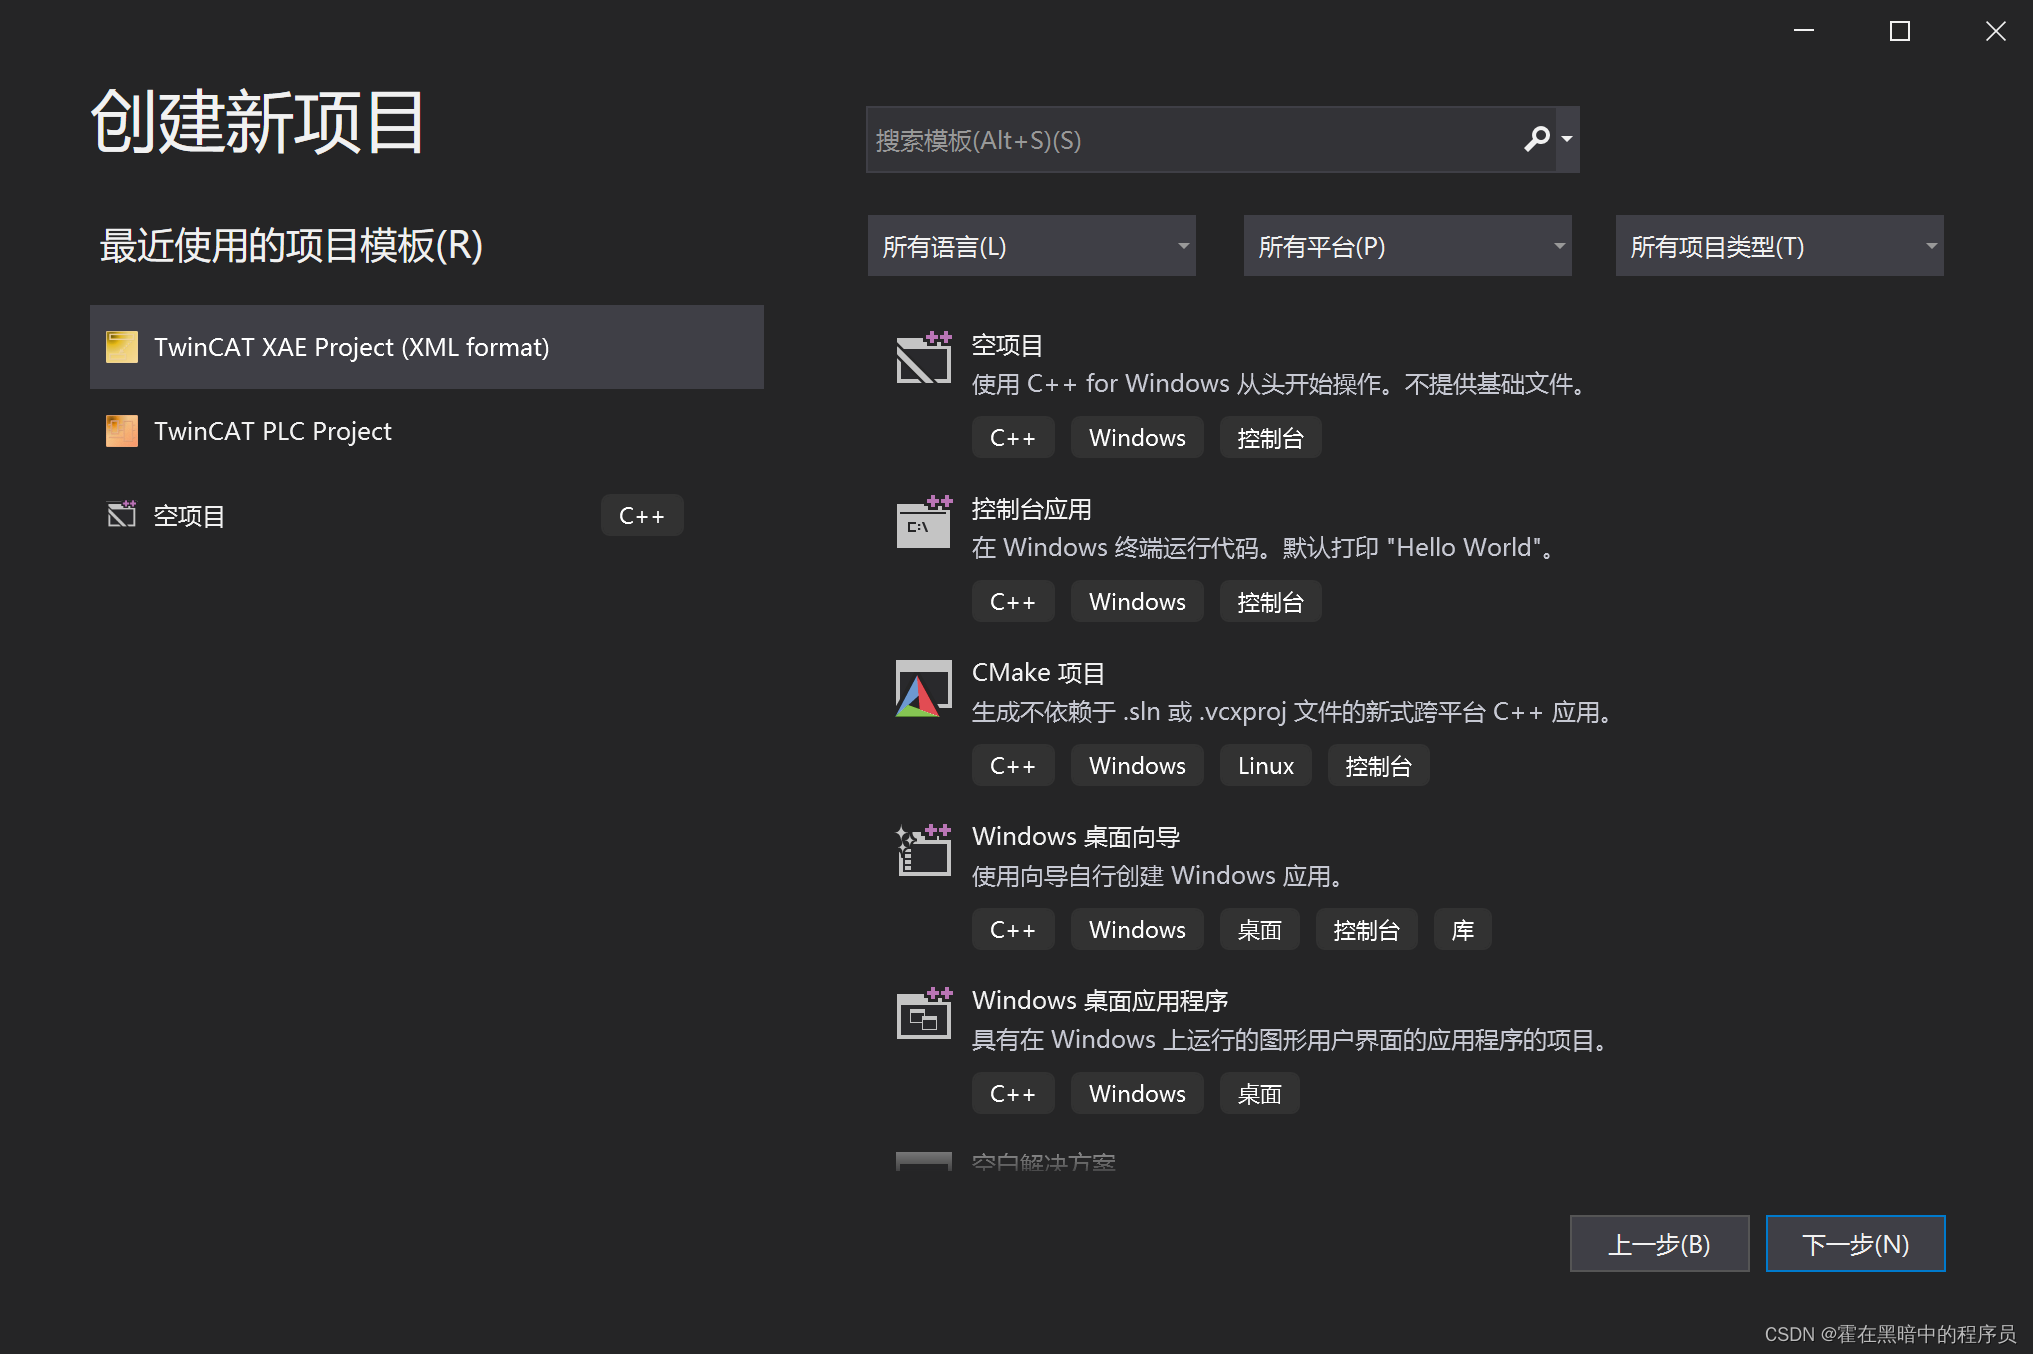This screenshot has width=2033, height=1354.
Task: Click the 下一步(N) next button
Action: [x=1855, y=1243]
